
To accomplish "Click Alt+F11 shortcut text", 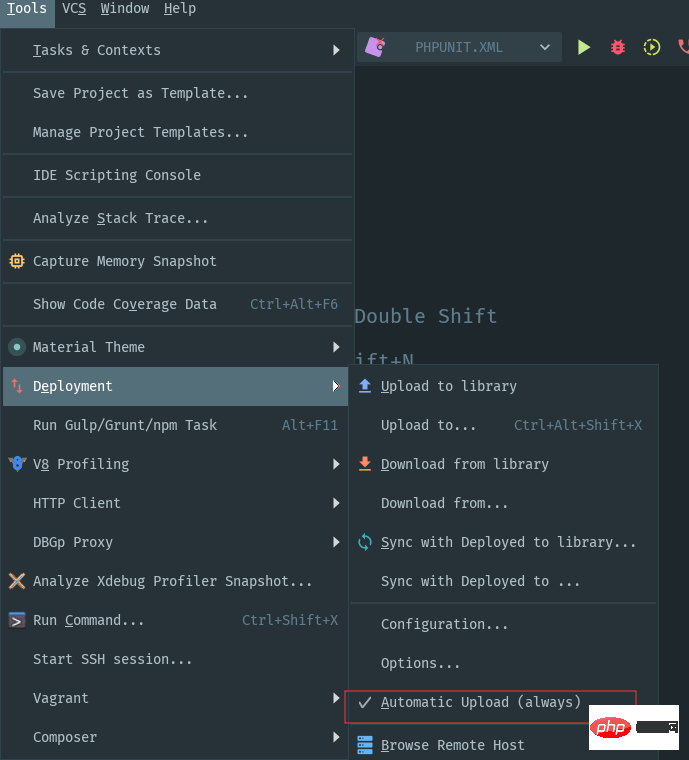I will pos(310,425).
